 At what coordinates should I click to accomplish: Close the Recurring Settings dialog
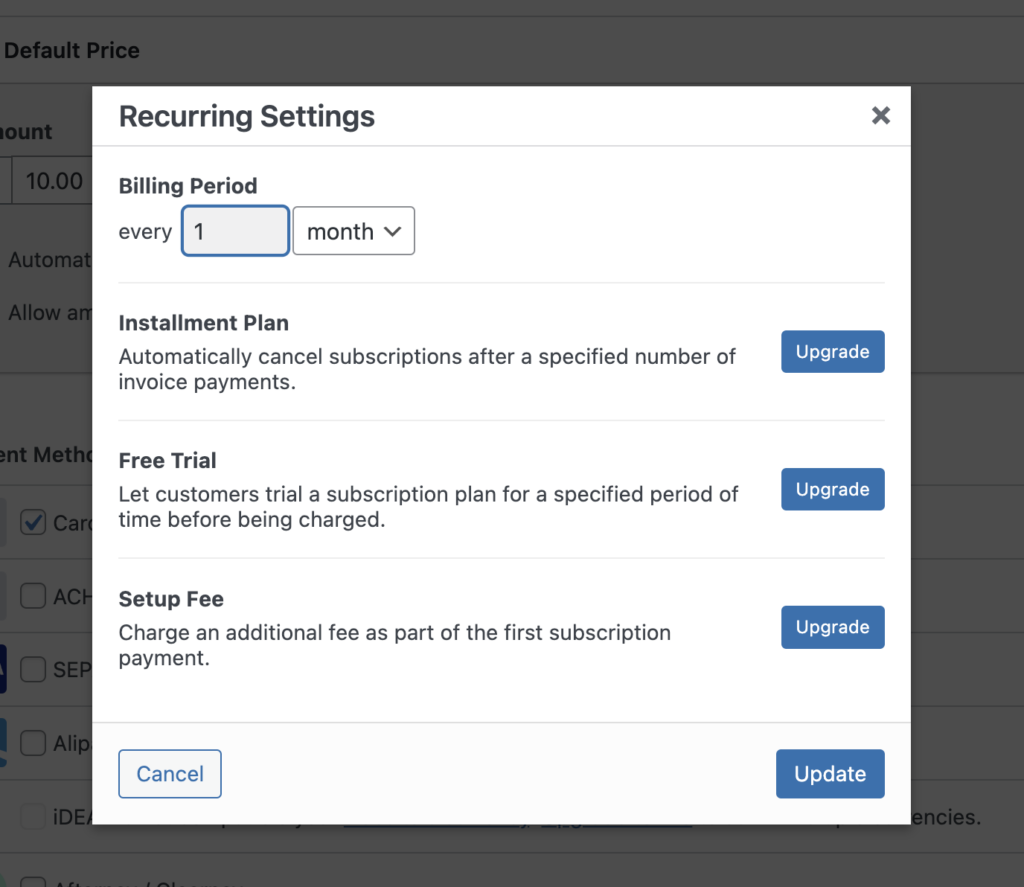(x=880, y=116)
